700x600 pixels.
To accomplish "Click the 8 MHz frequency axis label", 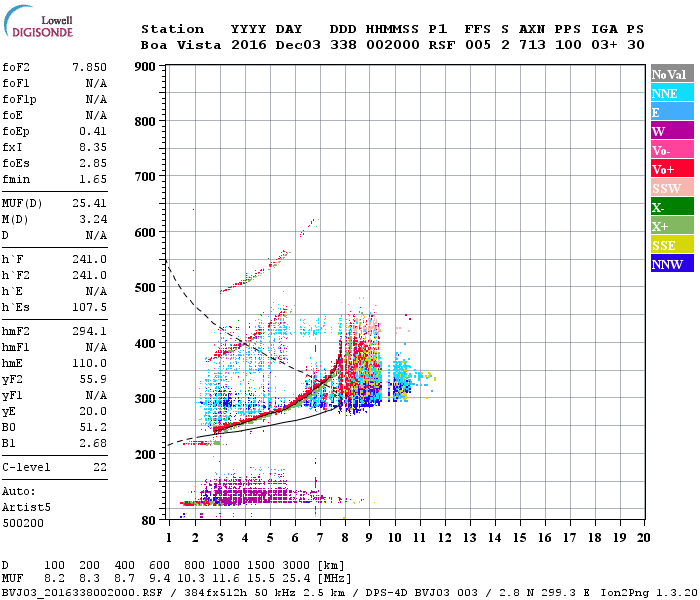I will 345,538.
